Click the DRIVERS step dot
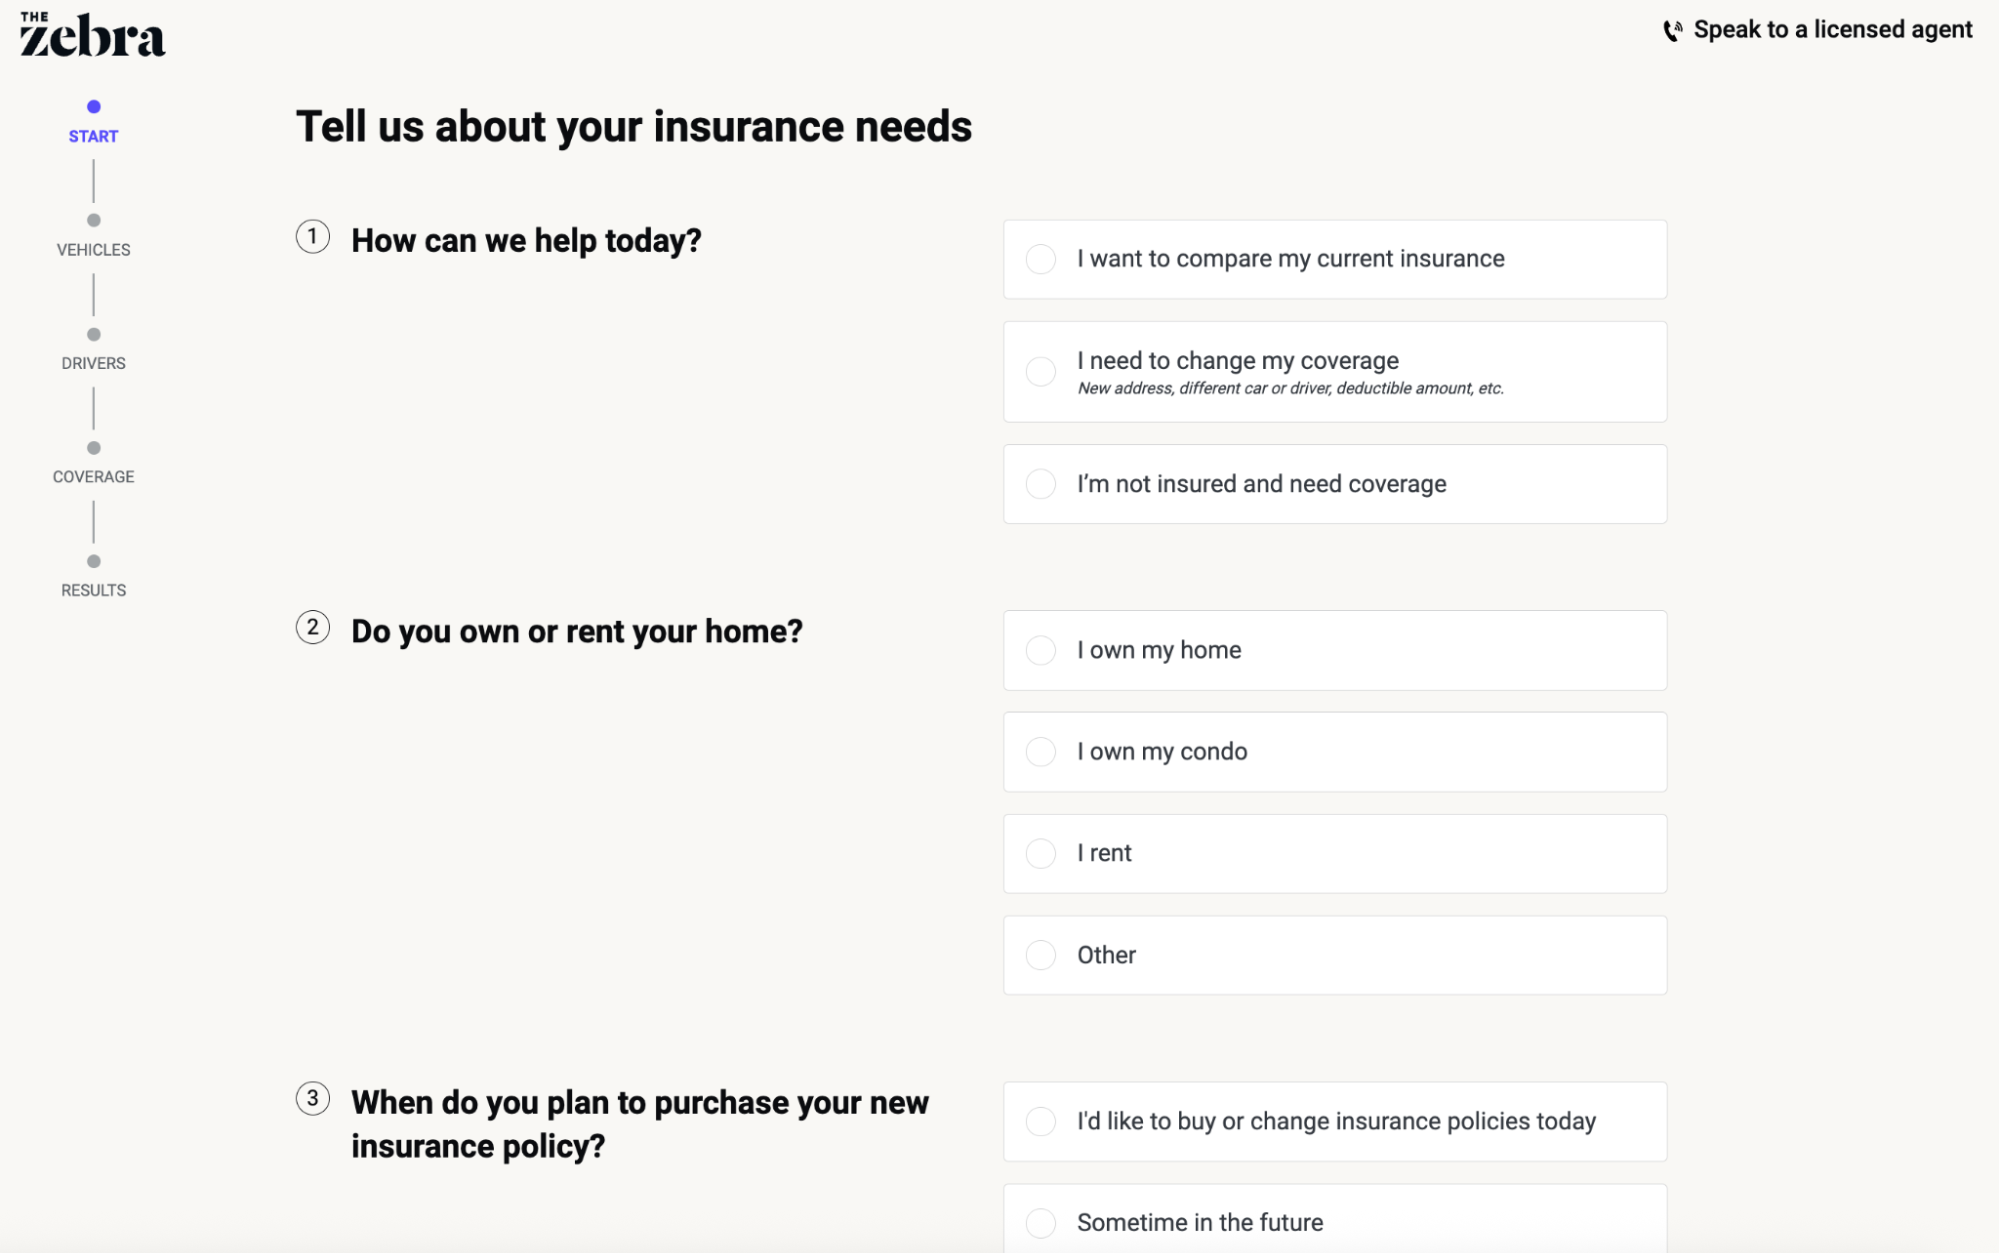Viewport: 1999px width, 1254px height. coord(94,334)
